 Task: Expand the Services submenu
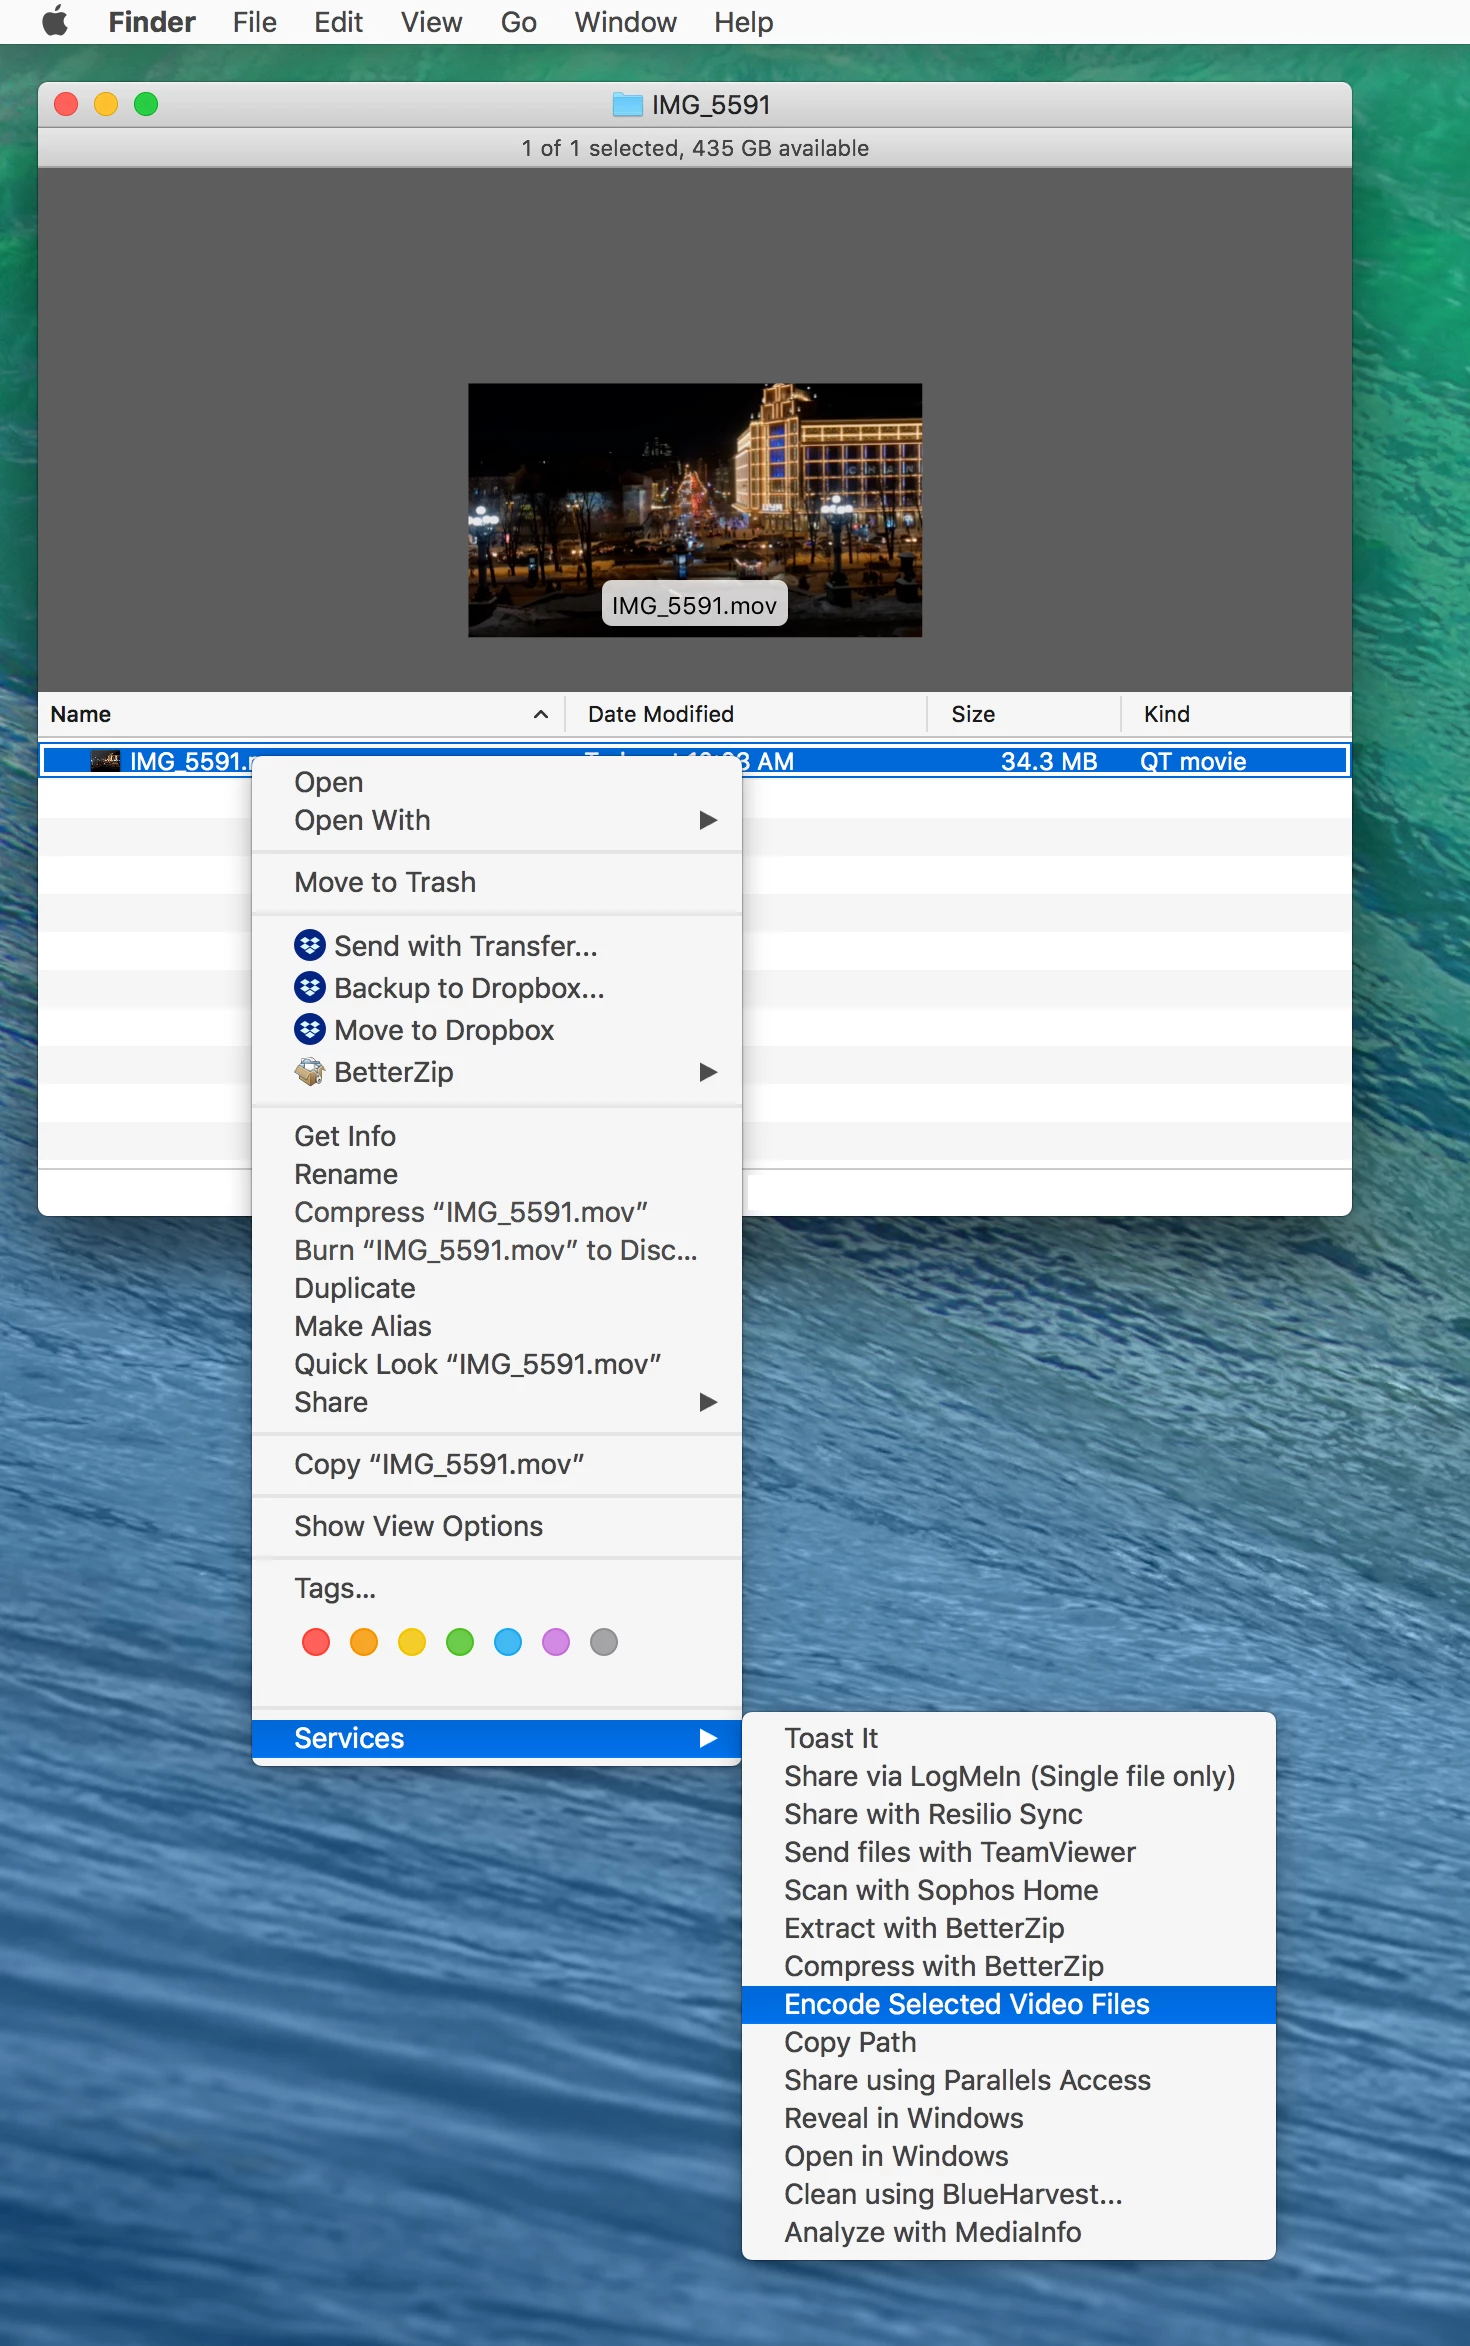coord(497,1738)
